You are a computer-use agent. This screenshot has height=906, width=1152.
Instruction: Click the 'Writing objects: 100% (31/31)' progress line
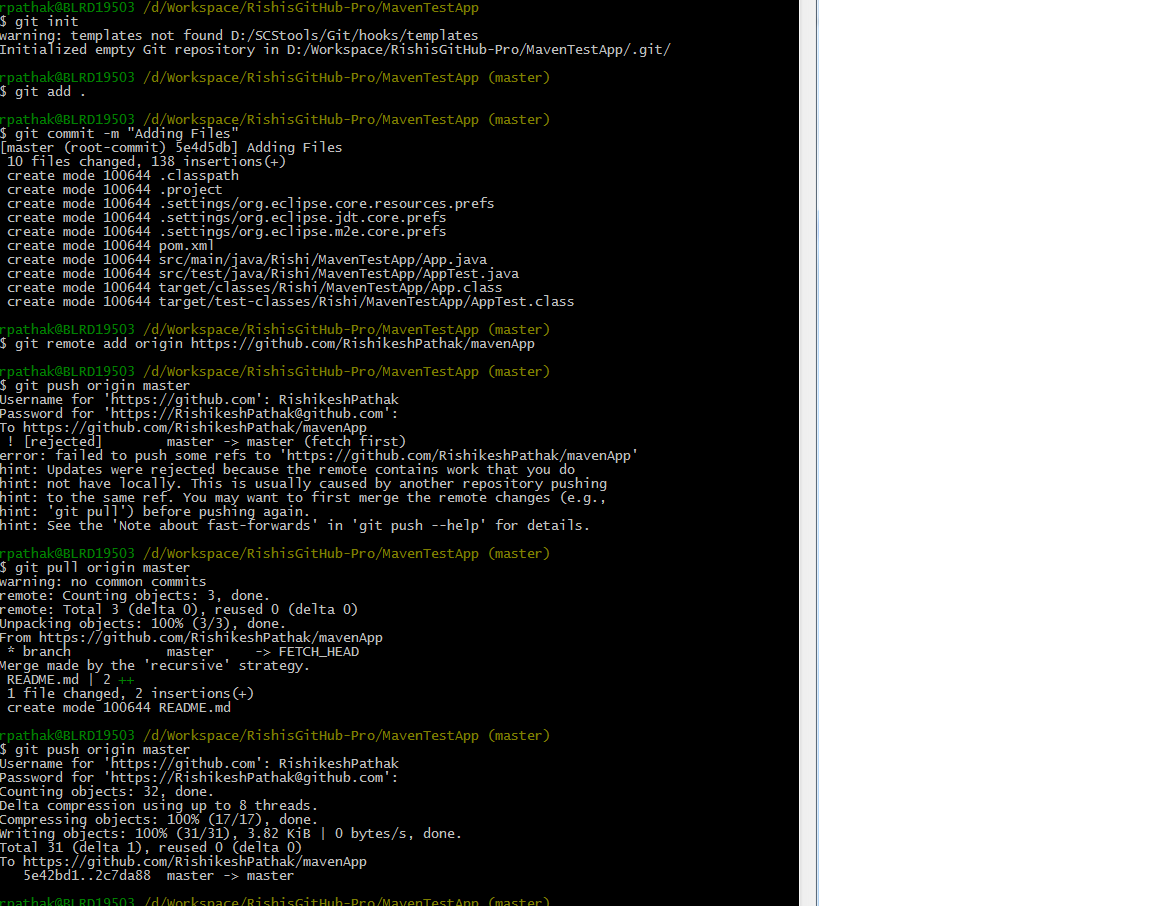[231, 833]
